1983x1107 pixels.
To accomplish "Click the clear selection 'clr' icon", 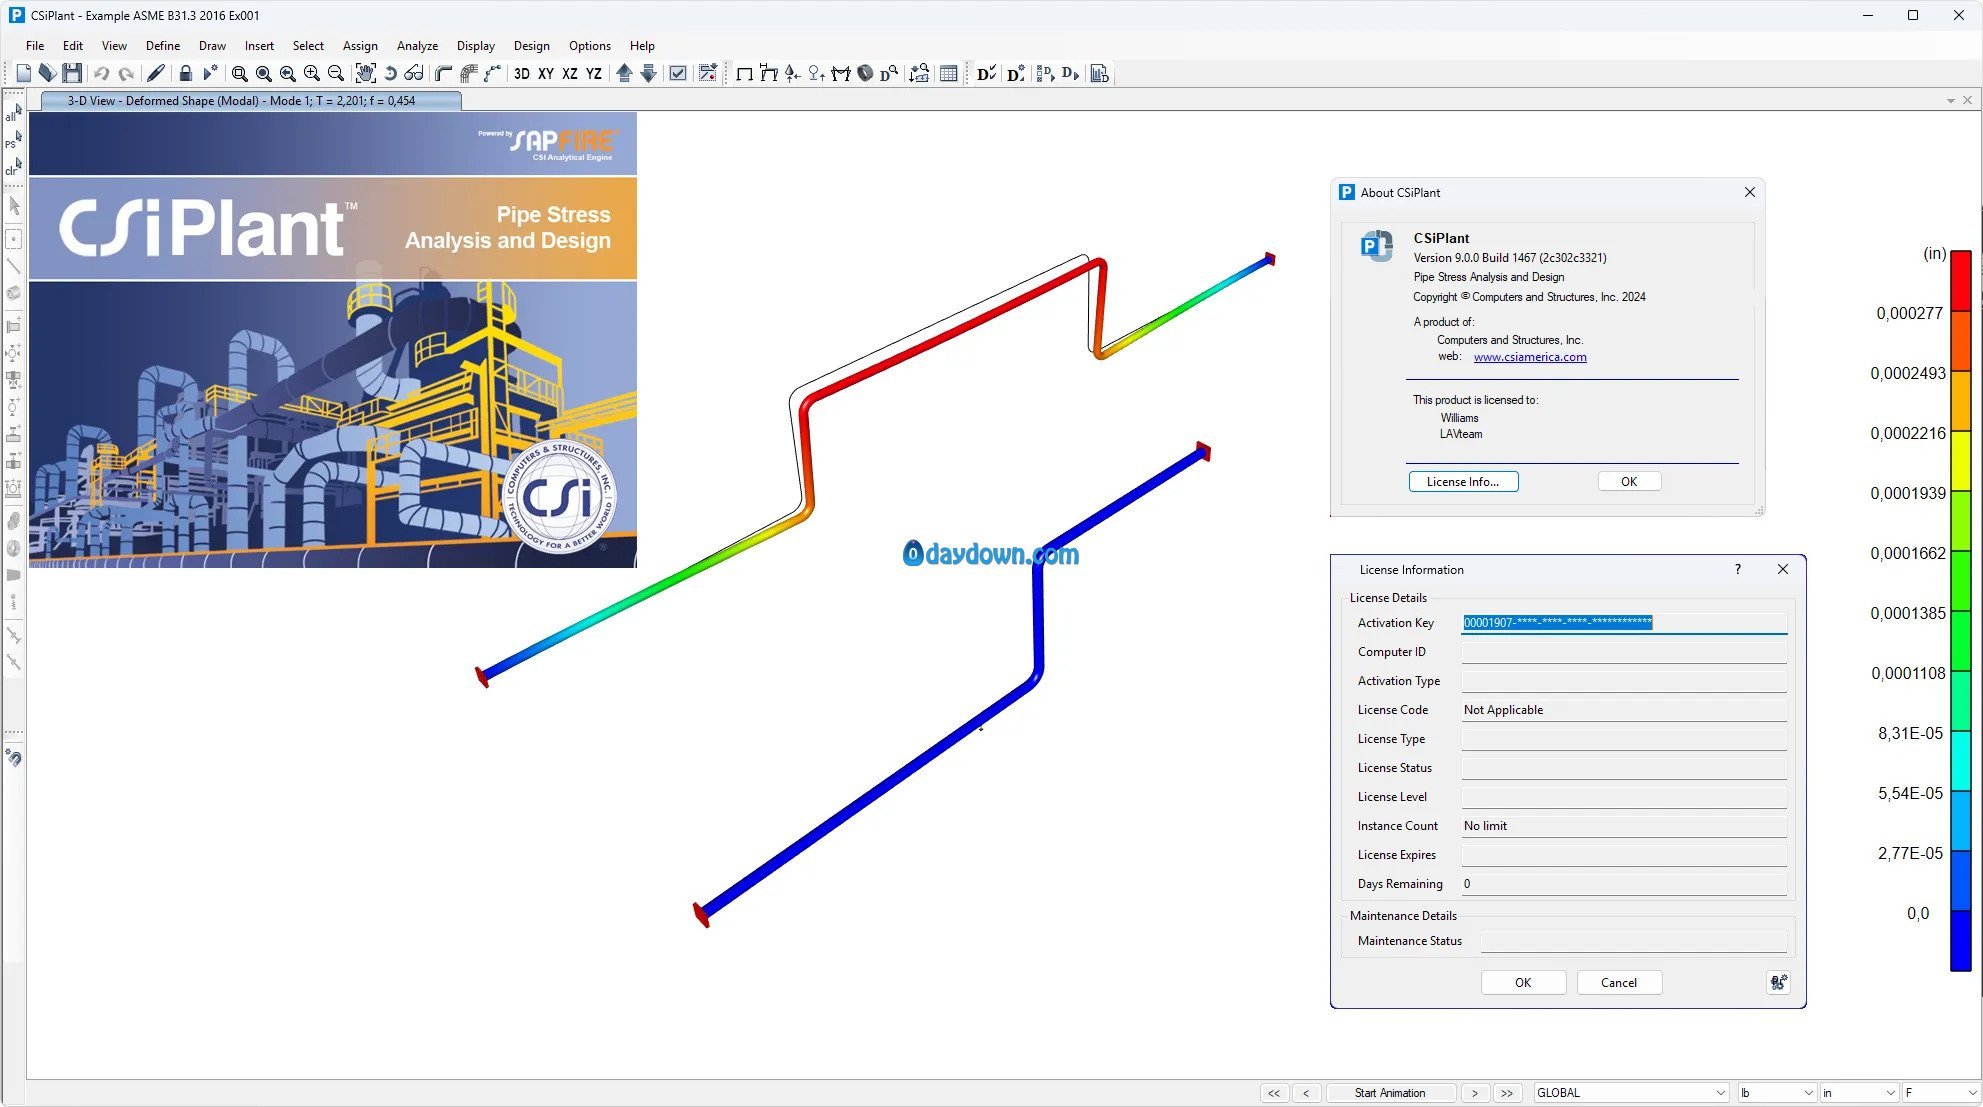I will click(13, 168).
